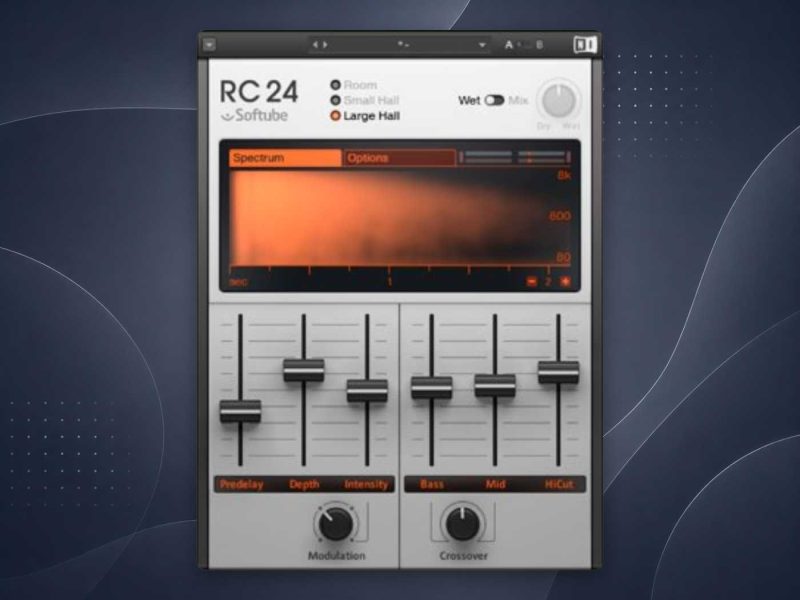Click the Intensity label
Image resolution: width=800 pixels, height=600 pixels.
(366, 484)
